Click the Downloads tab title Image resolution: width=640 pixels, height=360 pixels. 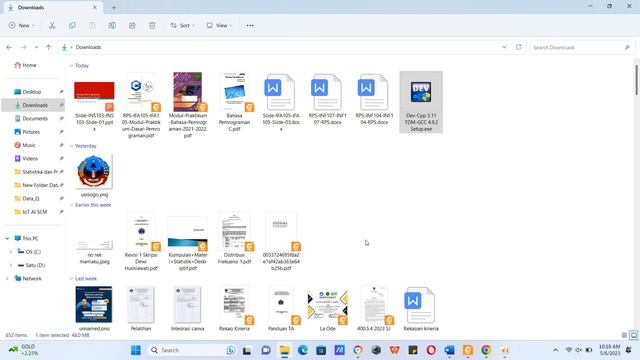[x=31, y=7]
